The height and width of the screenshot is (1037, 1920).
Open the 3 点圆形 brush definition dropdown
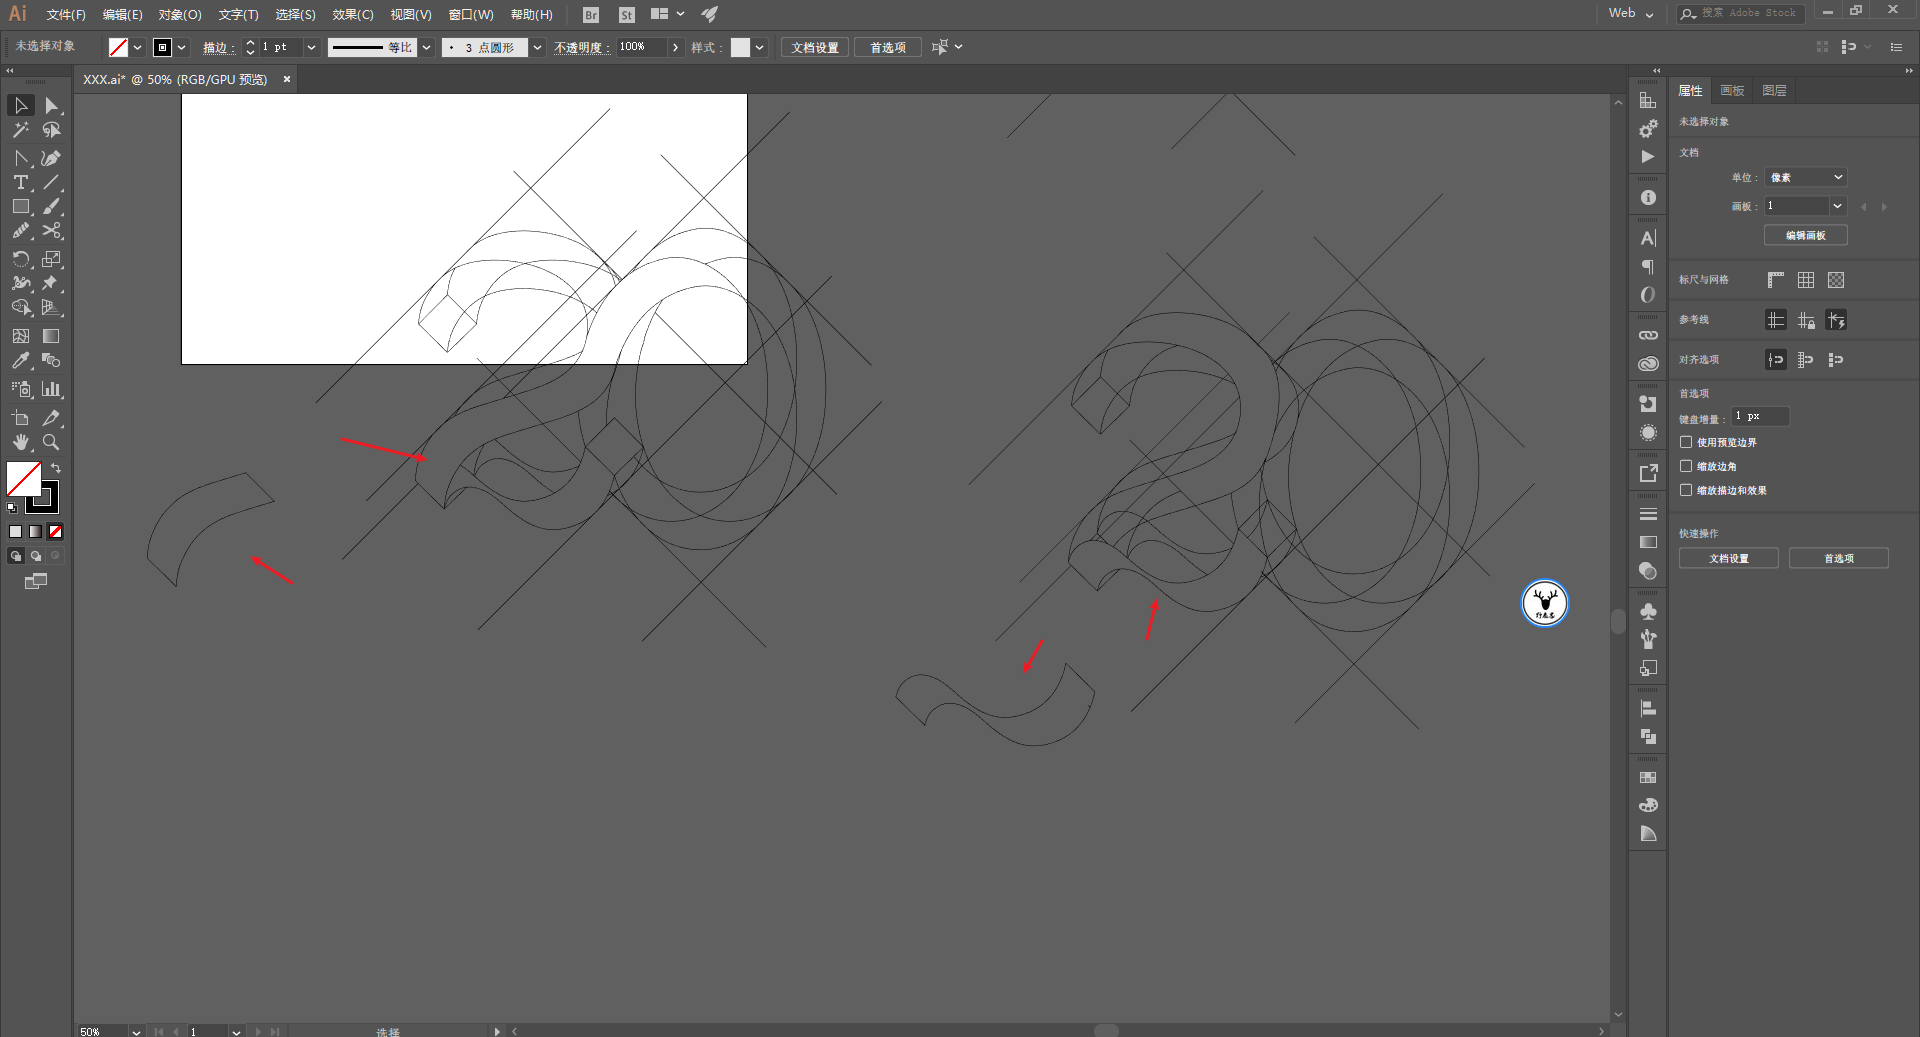[537, 47]
